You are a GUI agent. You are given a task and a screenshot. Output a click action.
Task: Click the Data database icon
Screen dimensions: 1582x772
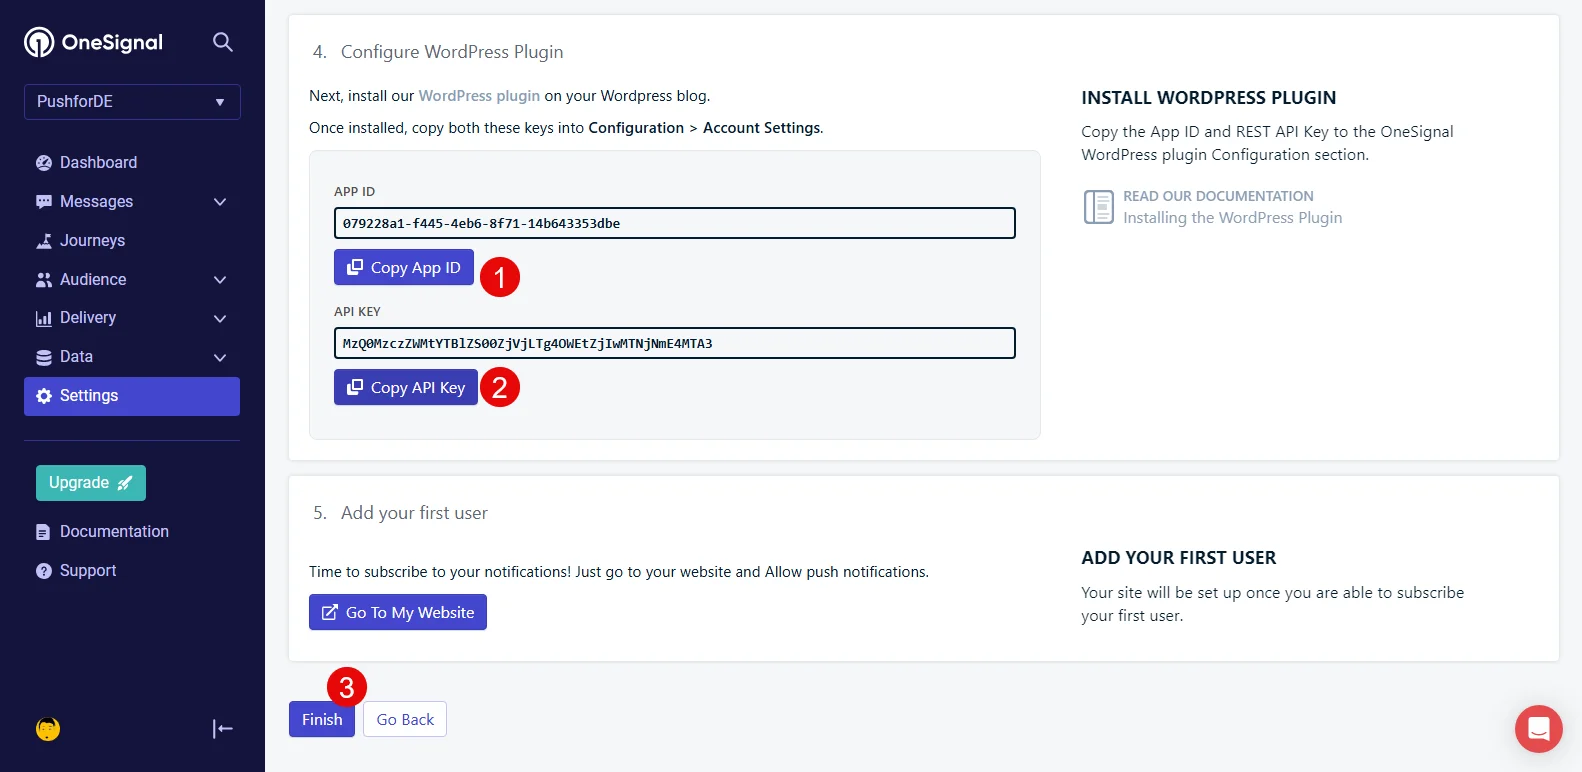(x=44, y=357)
